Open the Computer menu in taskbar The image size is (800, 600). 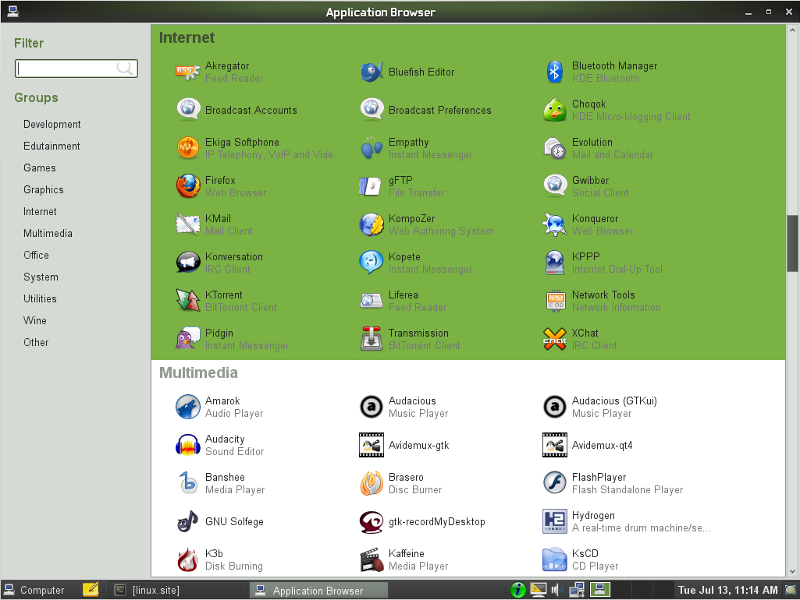coord(34,590)
